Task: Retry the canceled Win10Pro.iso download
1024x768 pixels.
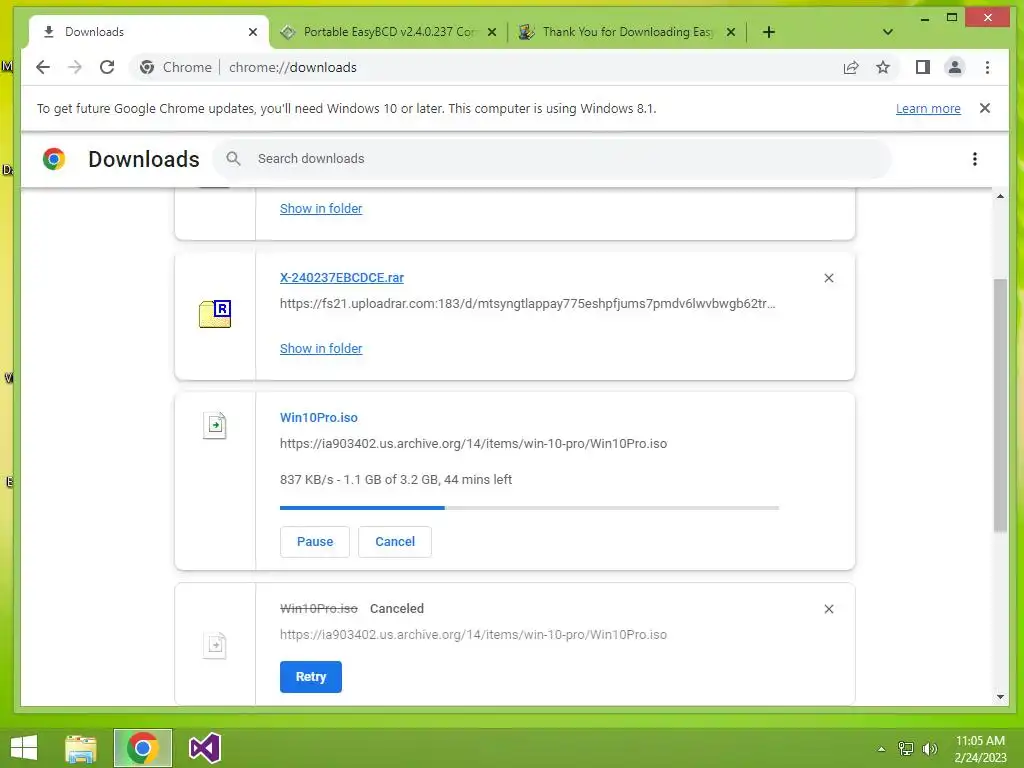Action: 311,677
